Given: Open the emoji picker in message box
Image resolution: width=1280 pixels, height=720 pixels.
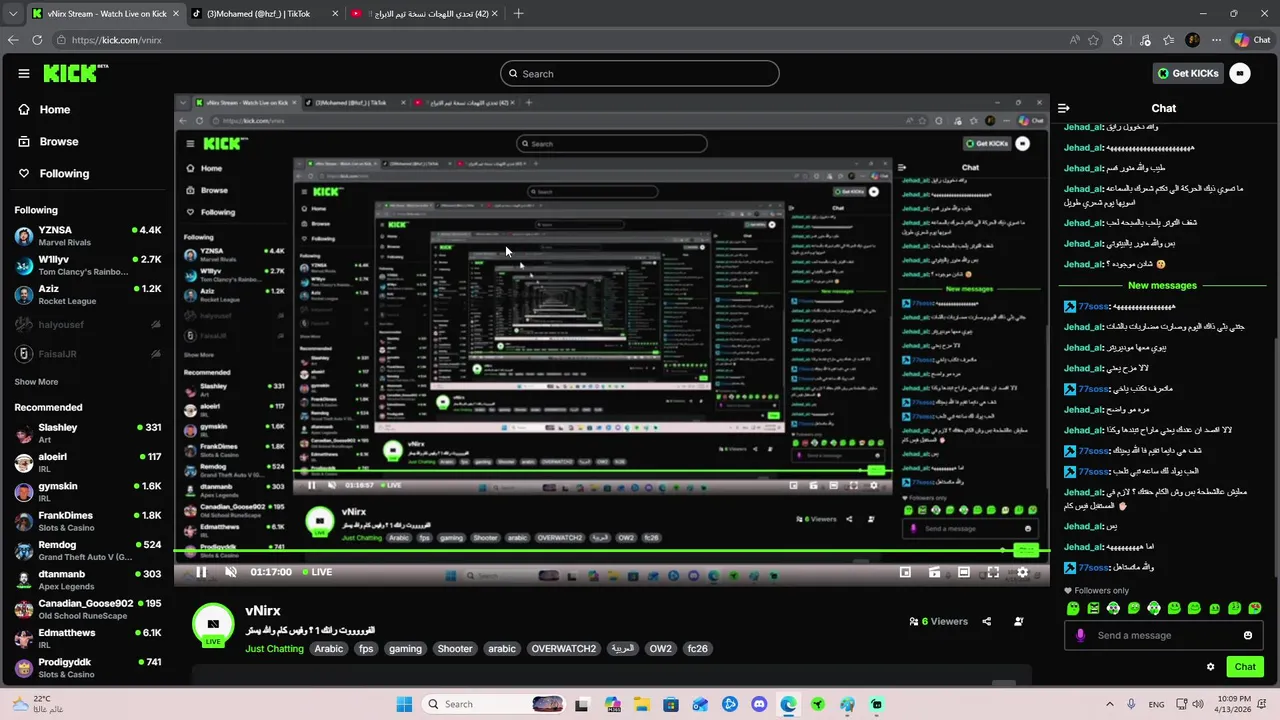Looking at the screenshot, I should [1247, 635].
